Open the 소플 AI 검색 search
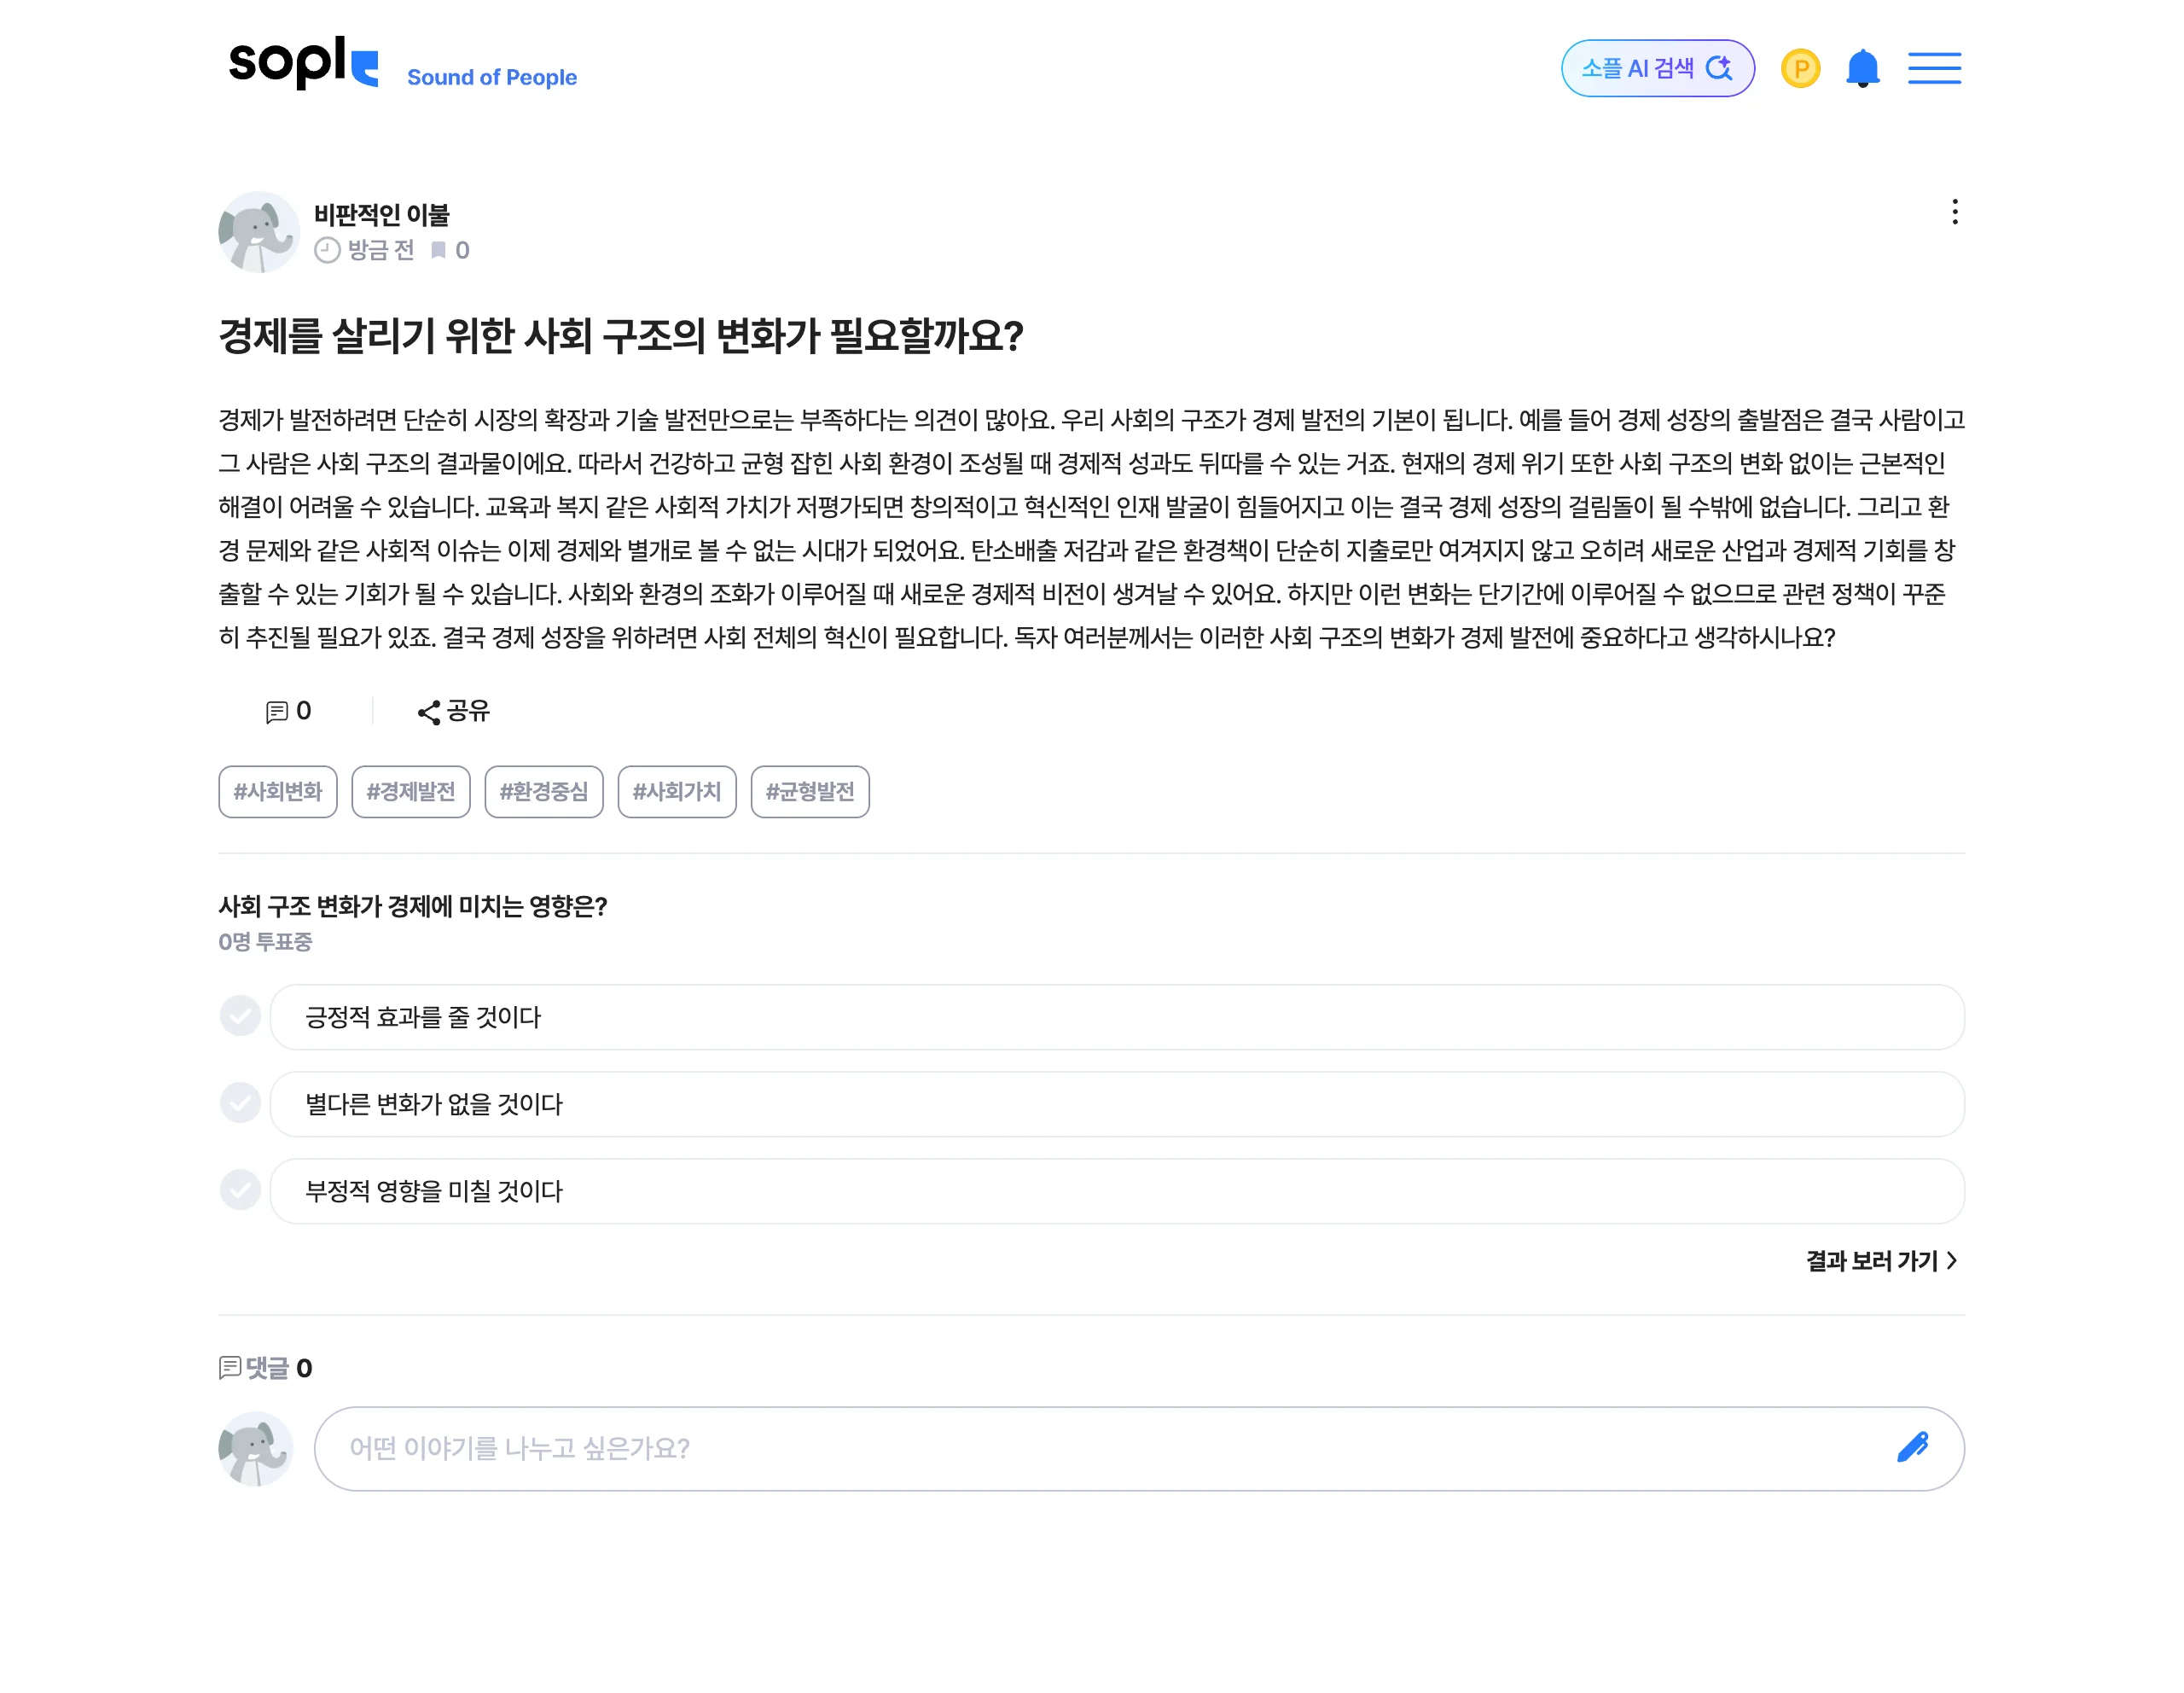This screenshot has height=1693, width=2184. [1656, 67]
